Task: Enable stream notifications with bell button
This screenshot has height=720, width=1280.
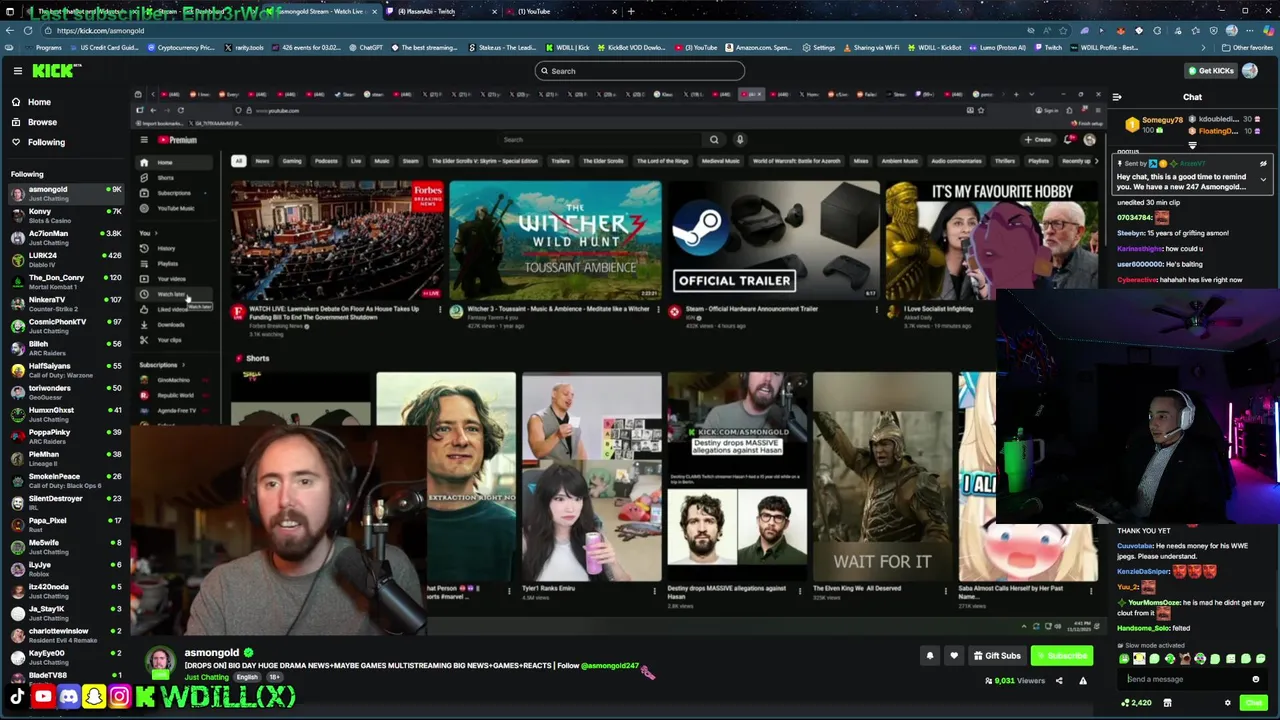Action: pos(930,656)
